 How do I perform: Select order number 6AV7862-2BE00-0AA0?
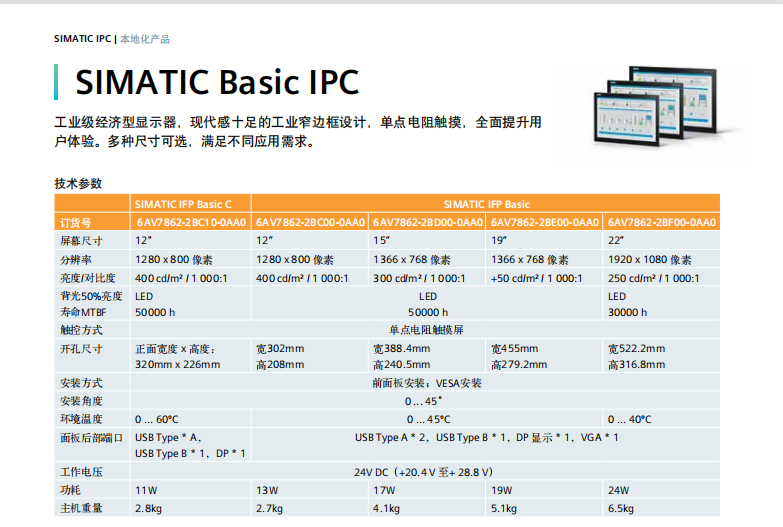(545, 222)
